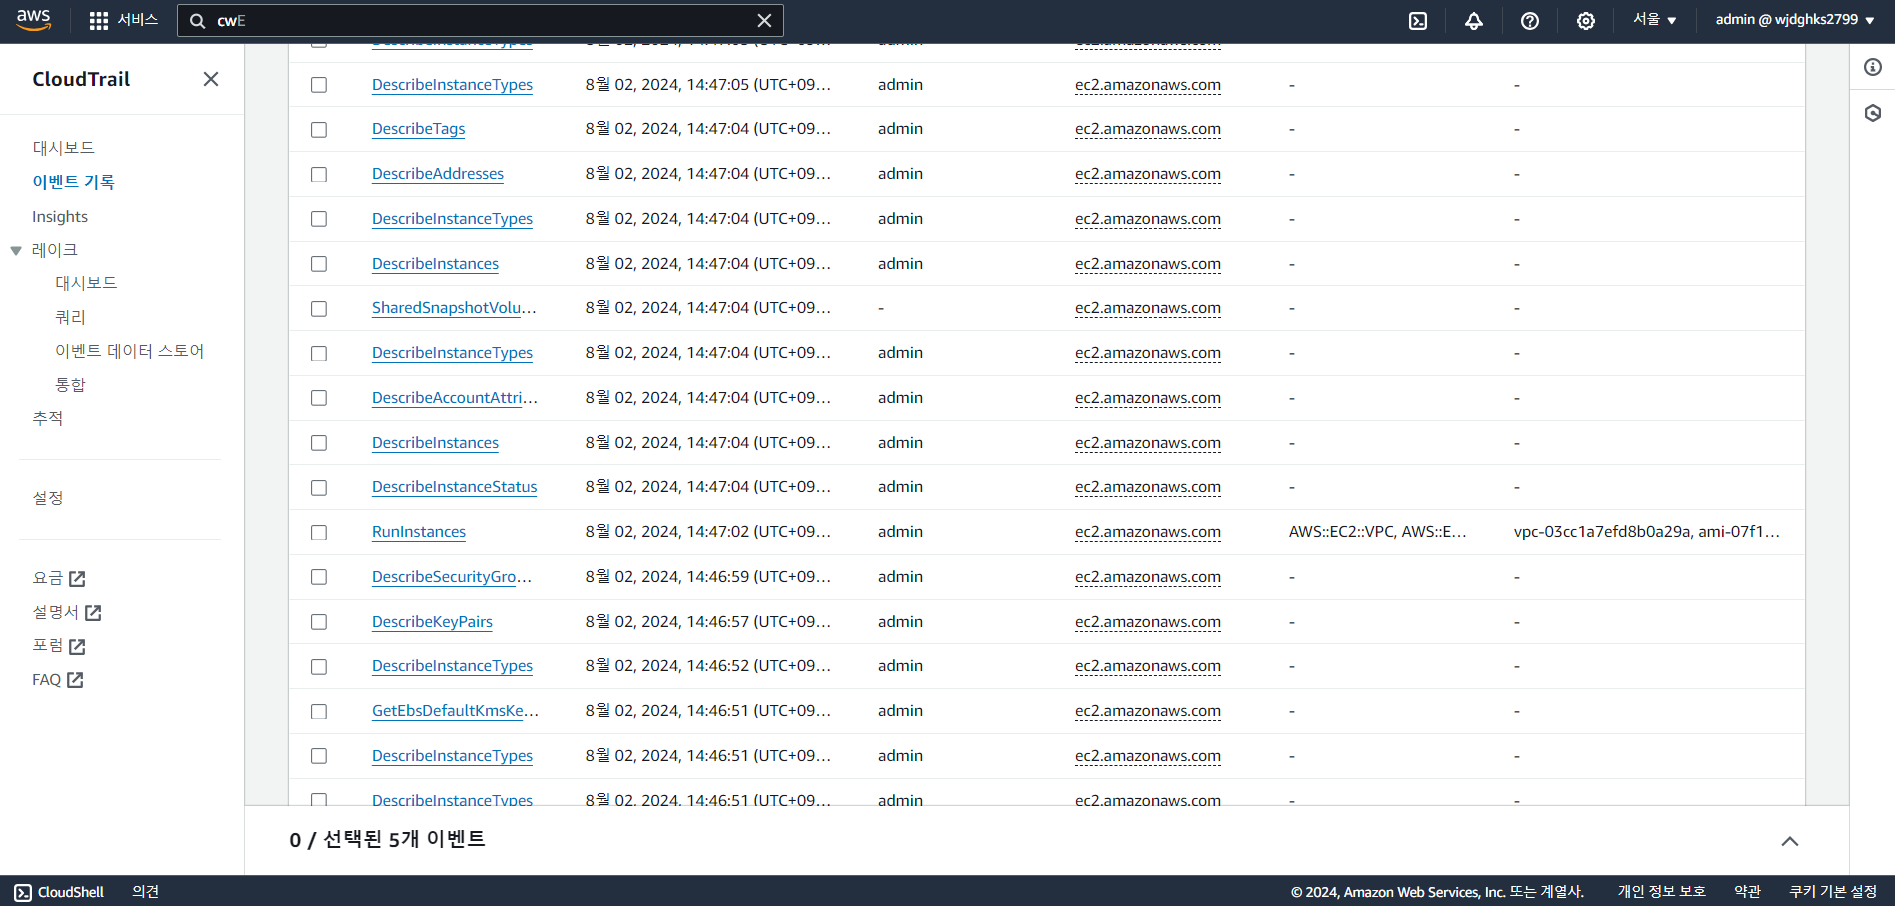Viewport: 1895px width, 906px height.
Task: Open 약관 in the footer
Action: [1747, 892]
